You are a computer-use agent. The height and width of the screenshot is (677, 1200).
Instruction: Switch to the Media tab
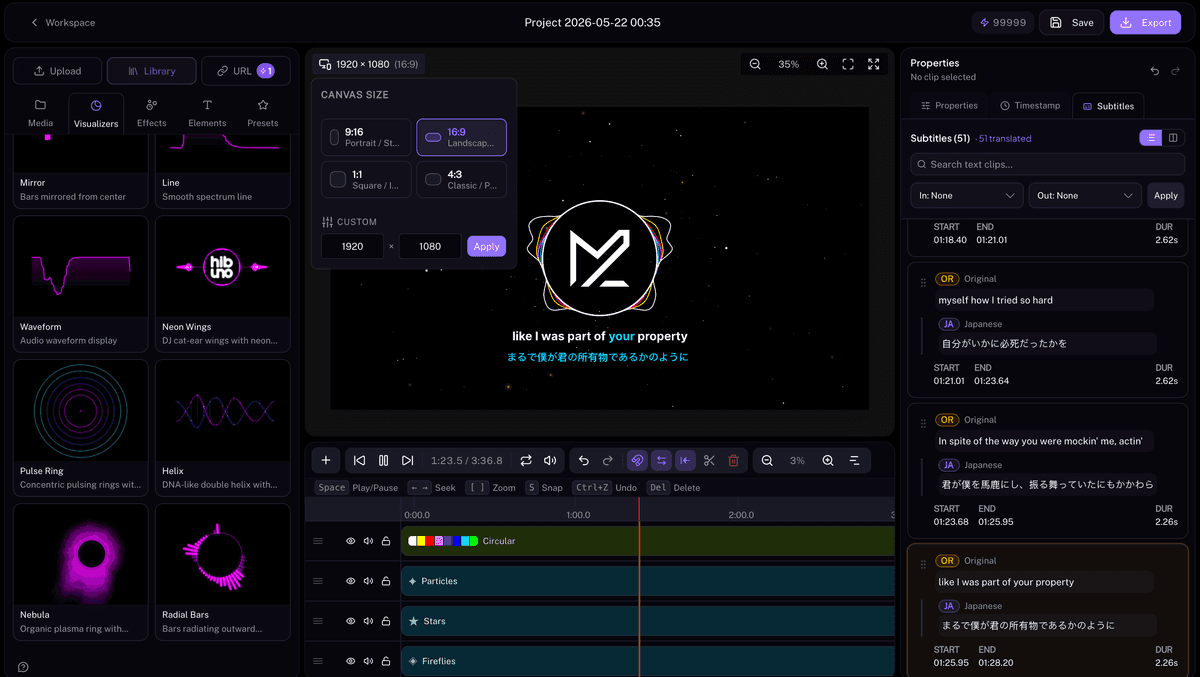pos(40,113)
